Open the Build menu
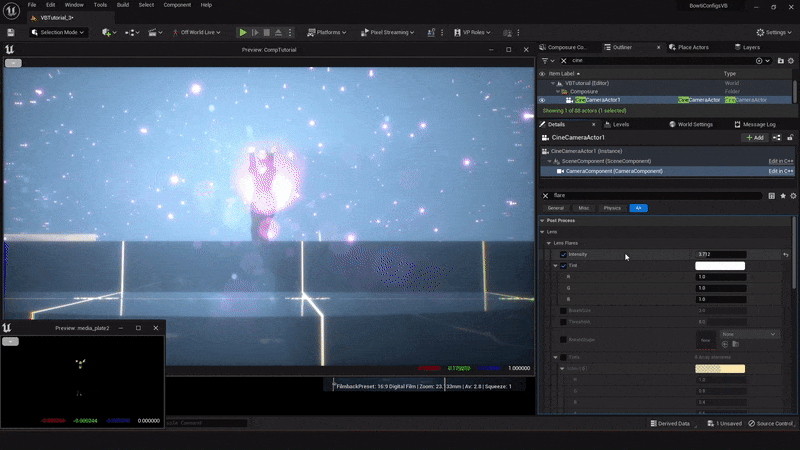Screen dimensions: 800x450 pyautogui.click(x=121, y=5)
